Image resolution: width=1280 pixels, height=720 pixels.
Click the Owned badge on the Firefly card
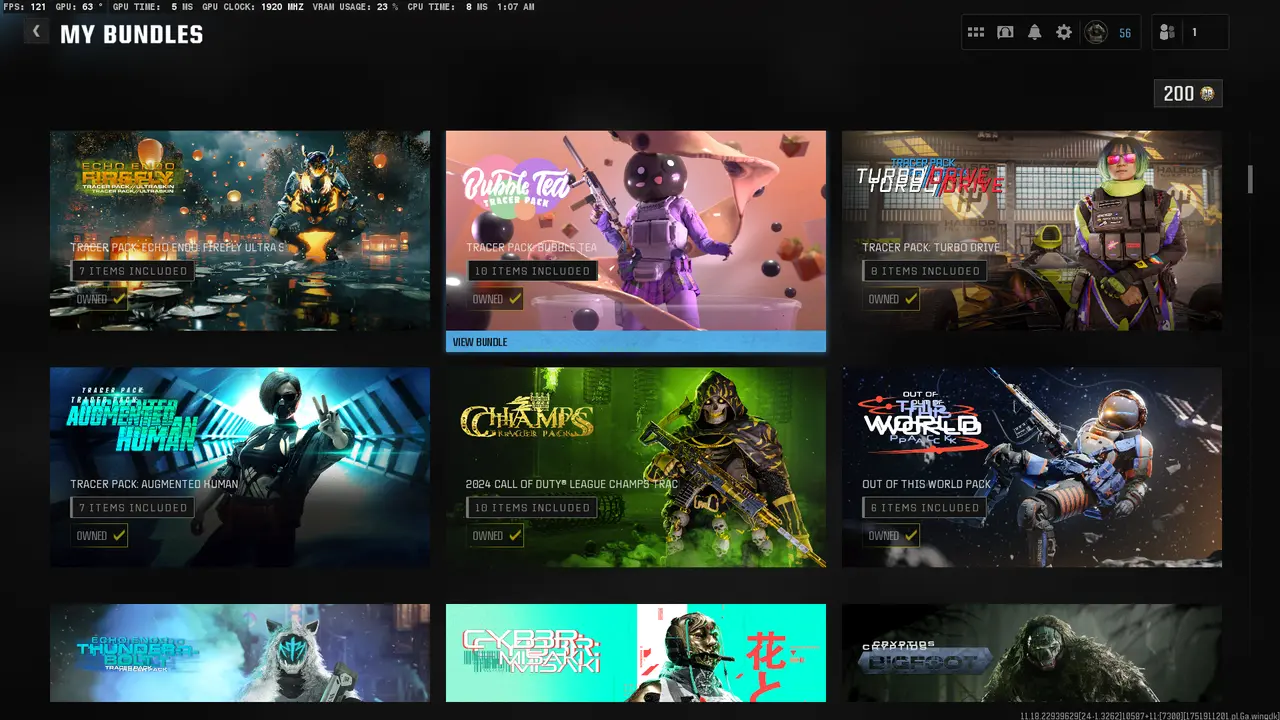[x=100, y=299]
